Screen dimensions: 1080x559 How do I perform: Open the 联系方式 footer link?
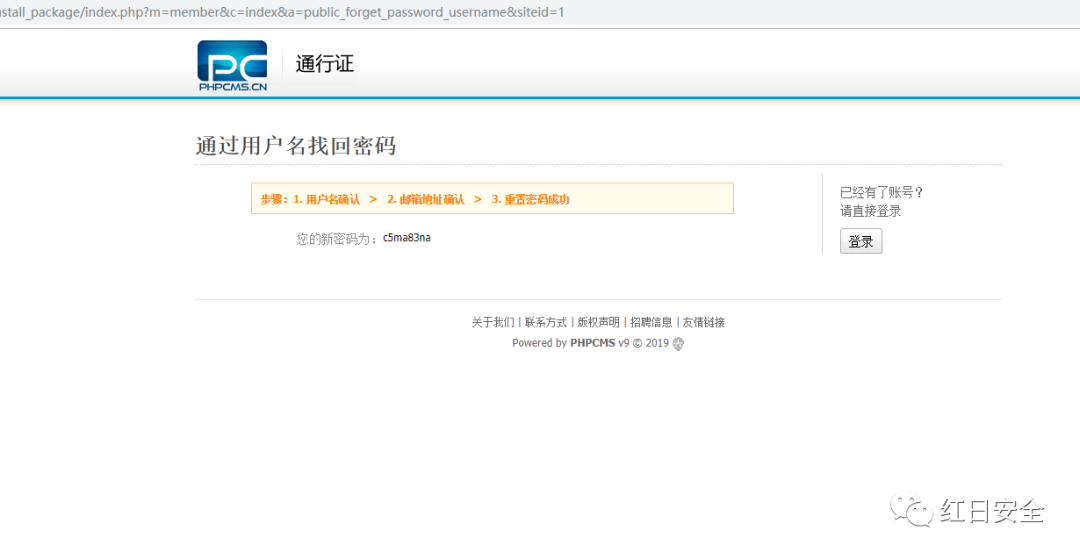point(546,322)
